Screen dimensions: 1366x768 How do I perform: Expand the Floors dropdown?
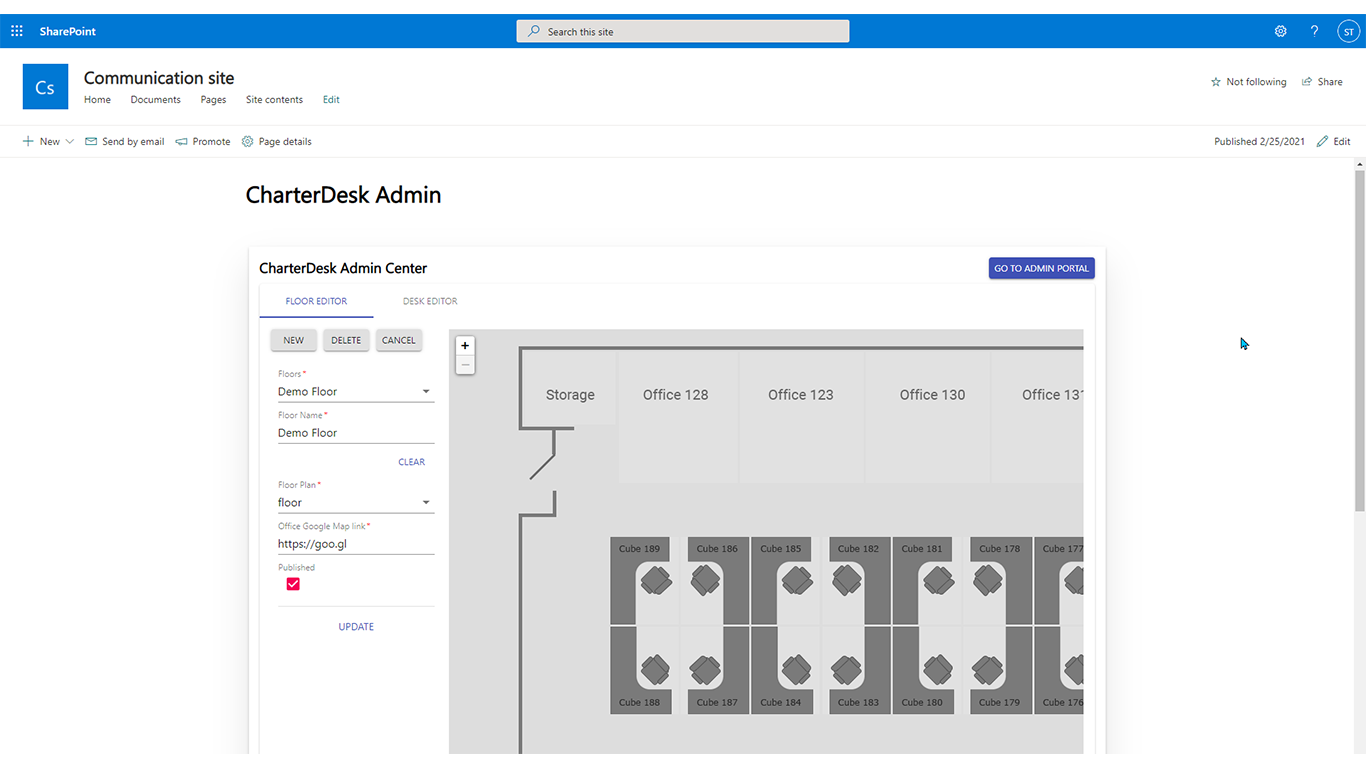click(x=426, y=392)
